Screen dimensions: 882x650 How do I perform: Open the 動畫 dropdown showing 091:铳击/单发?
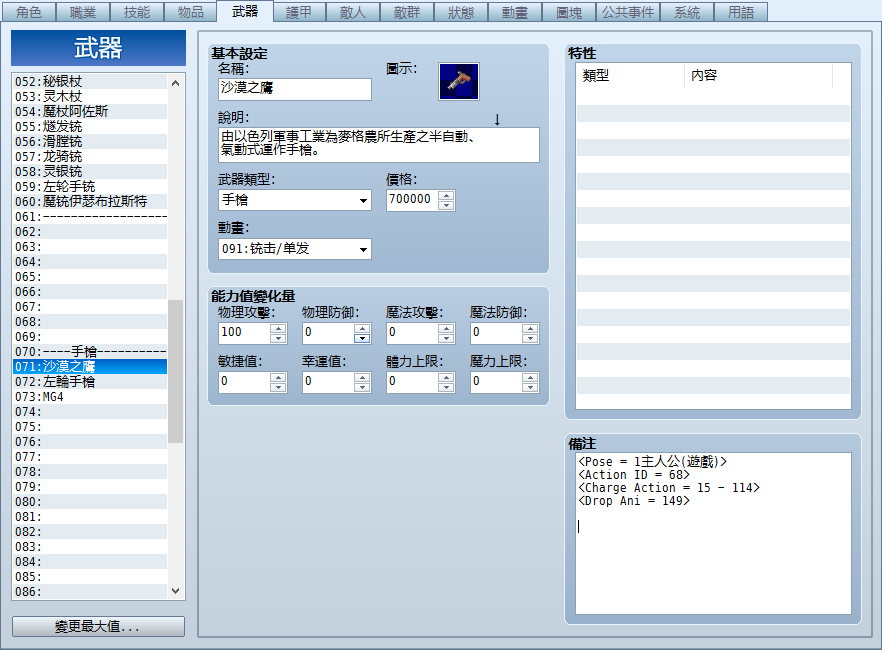click(295, 249)
